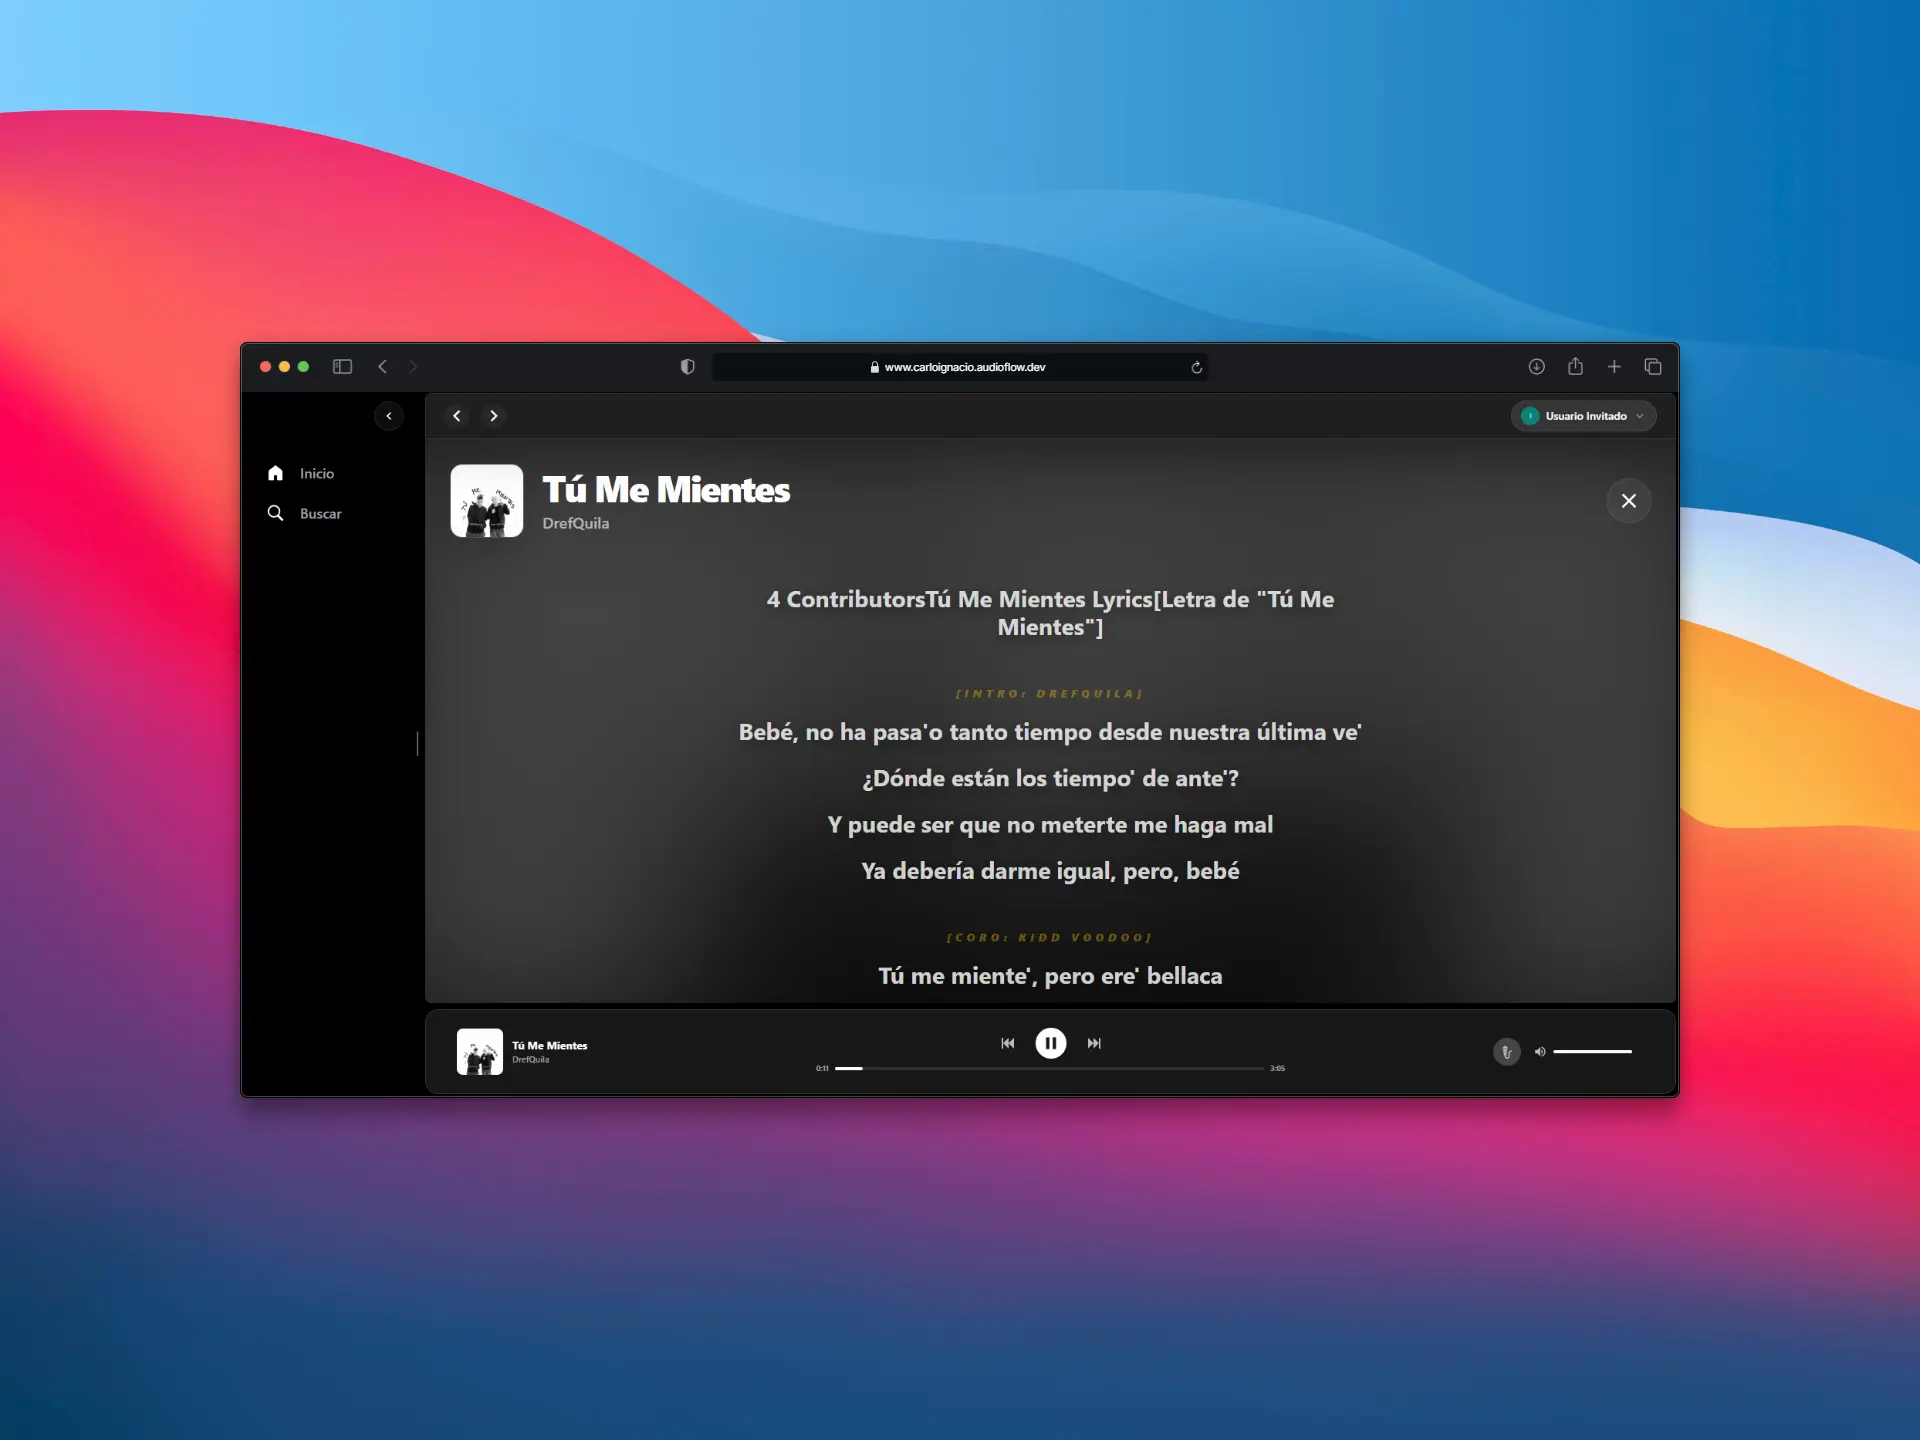
Task: Click the [CORO: KIDD VOODOO] section label
Action: point(1050,938)
